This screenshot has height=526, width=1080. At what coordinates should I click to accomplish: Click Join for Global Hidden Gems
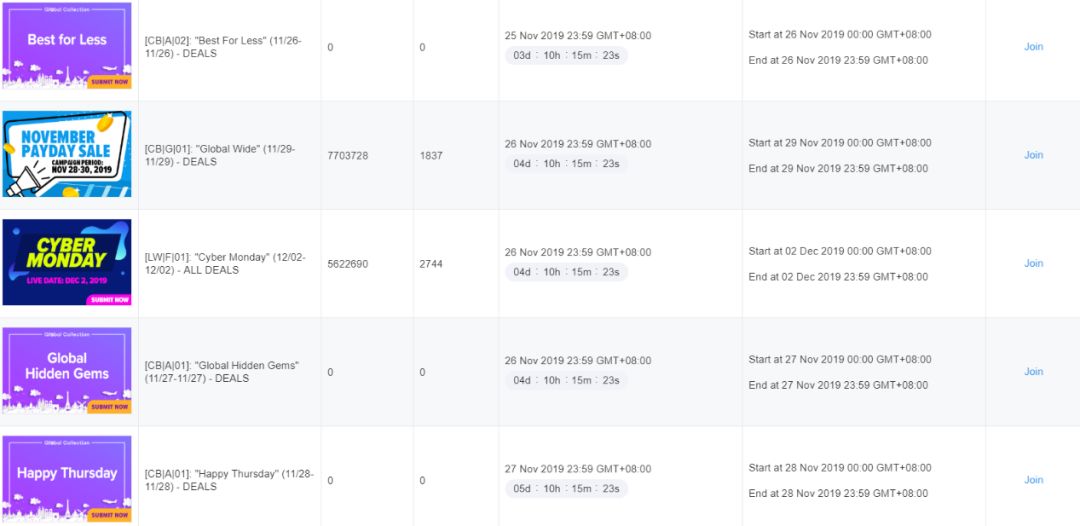point(1033,372)
